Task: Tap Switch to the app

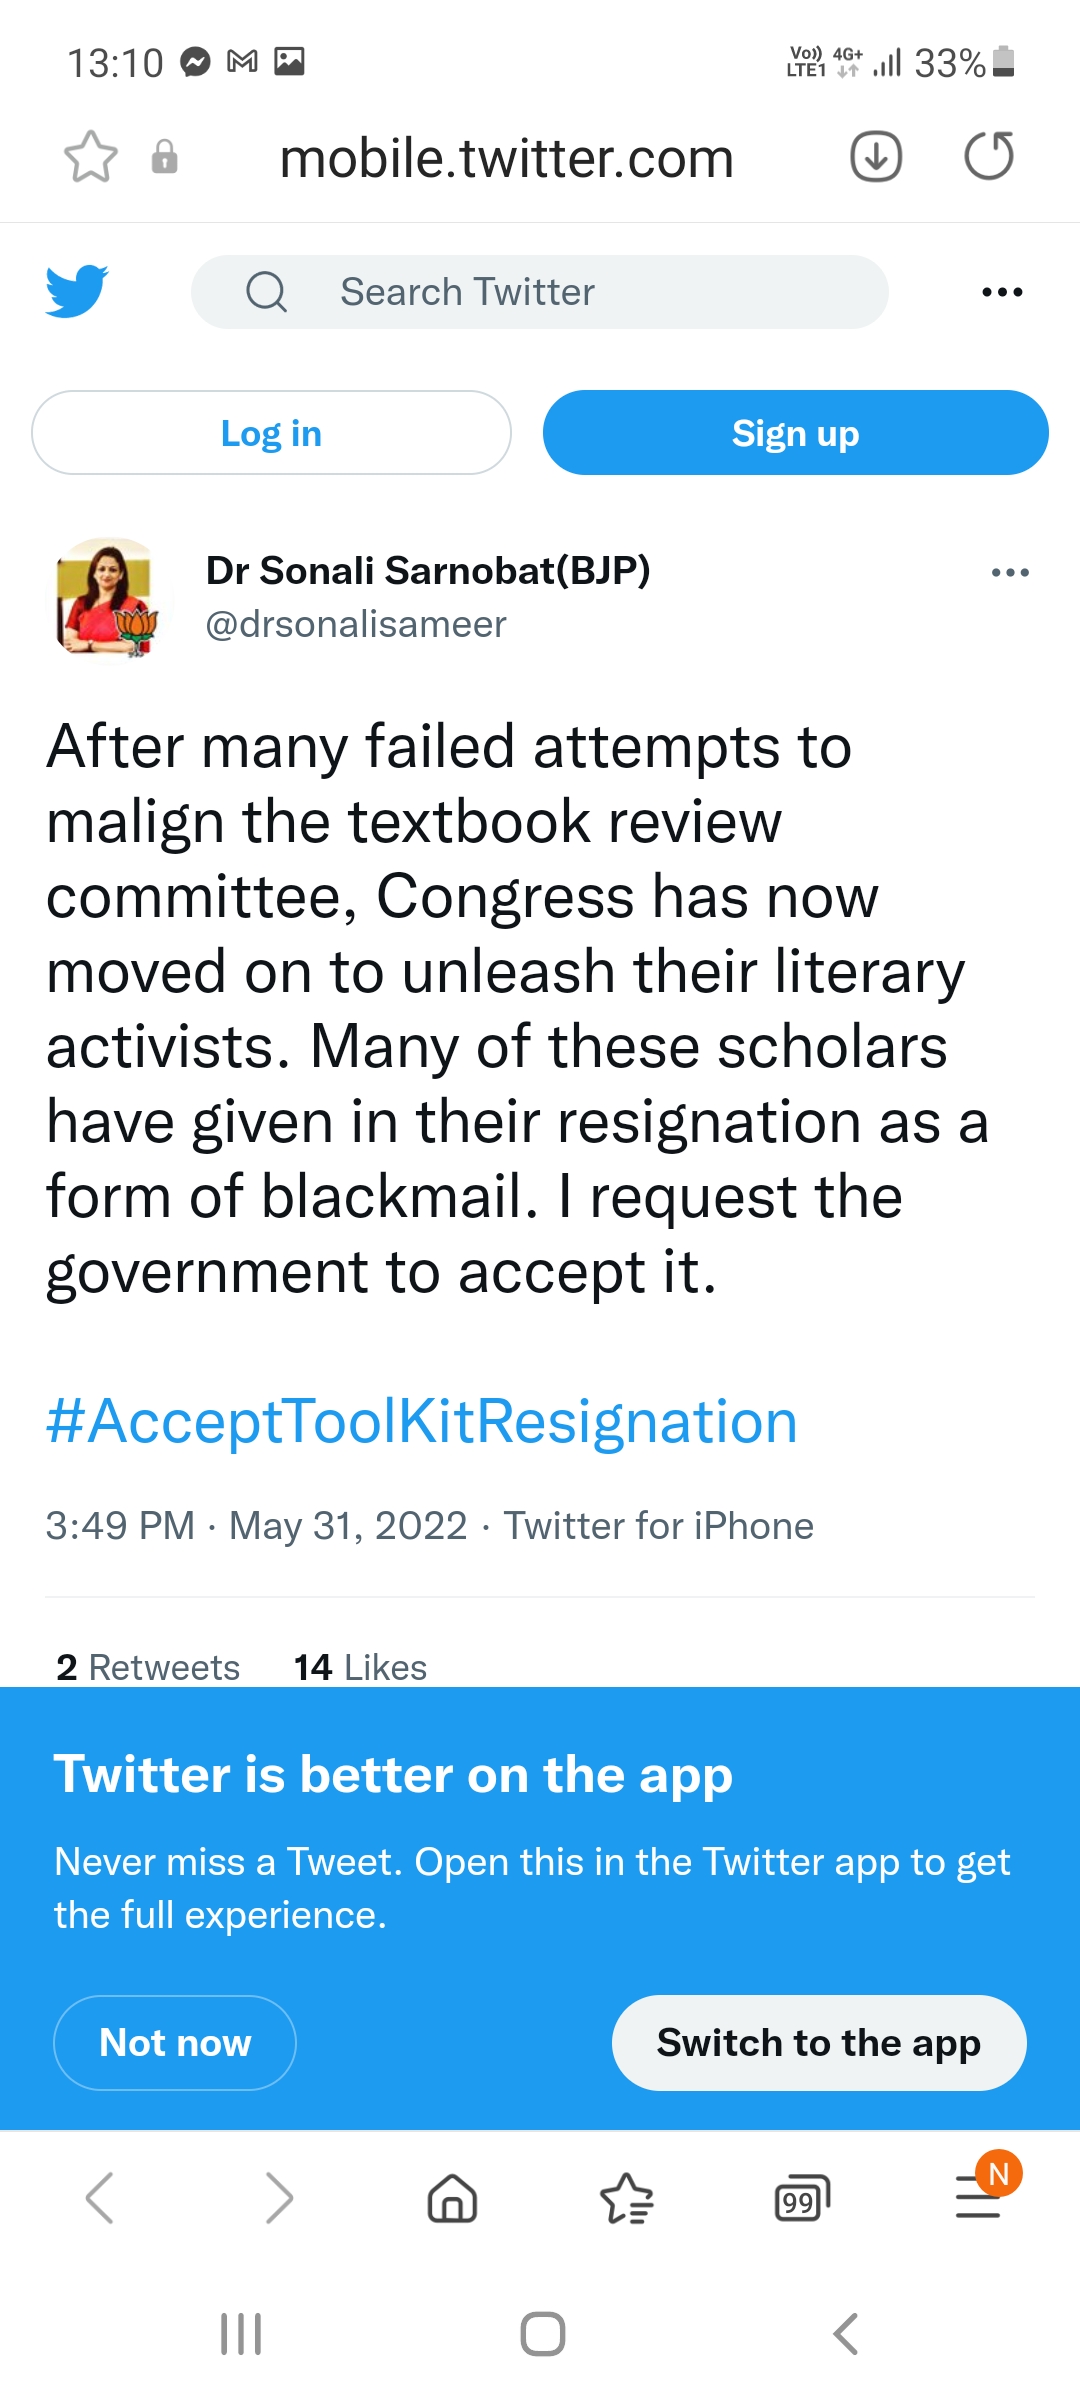Action: pyautogui.click(x=819, y=2043)
